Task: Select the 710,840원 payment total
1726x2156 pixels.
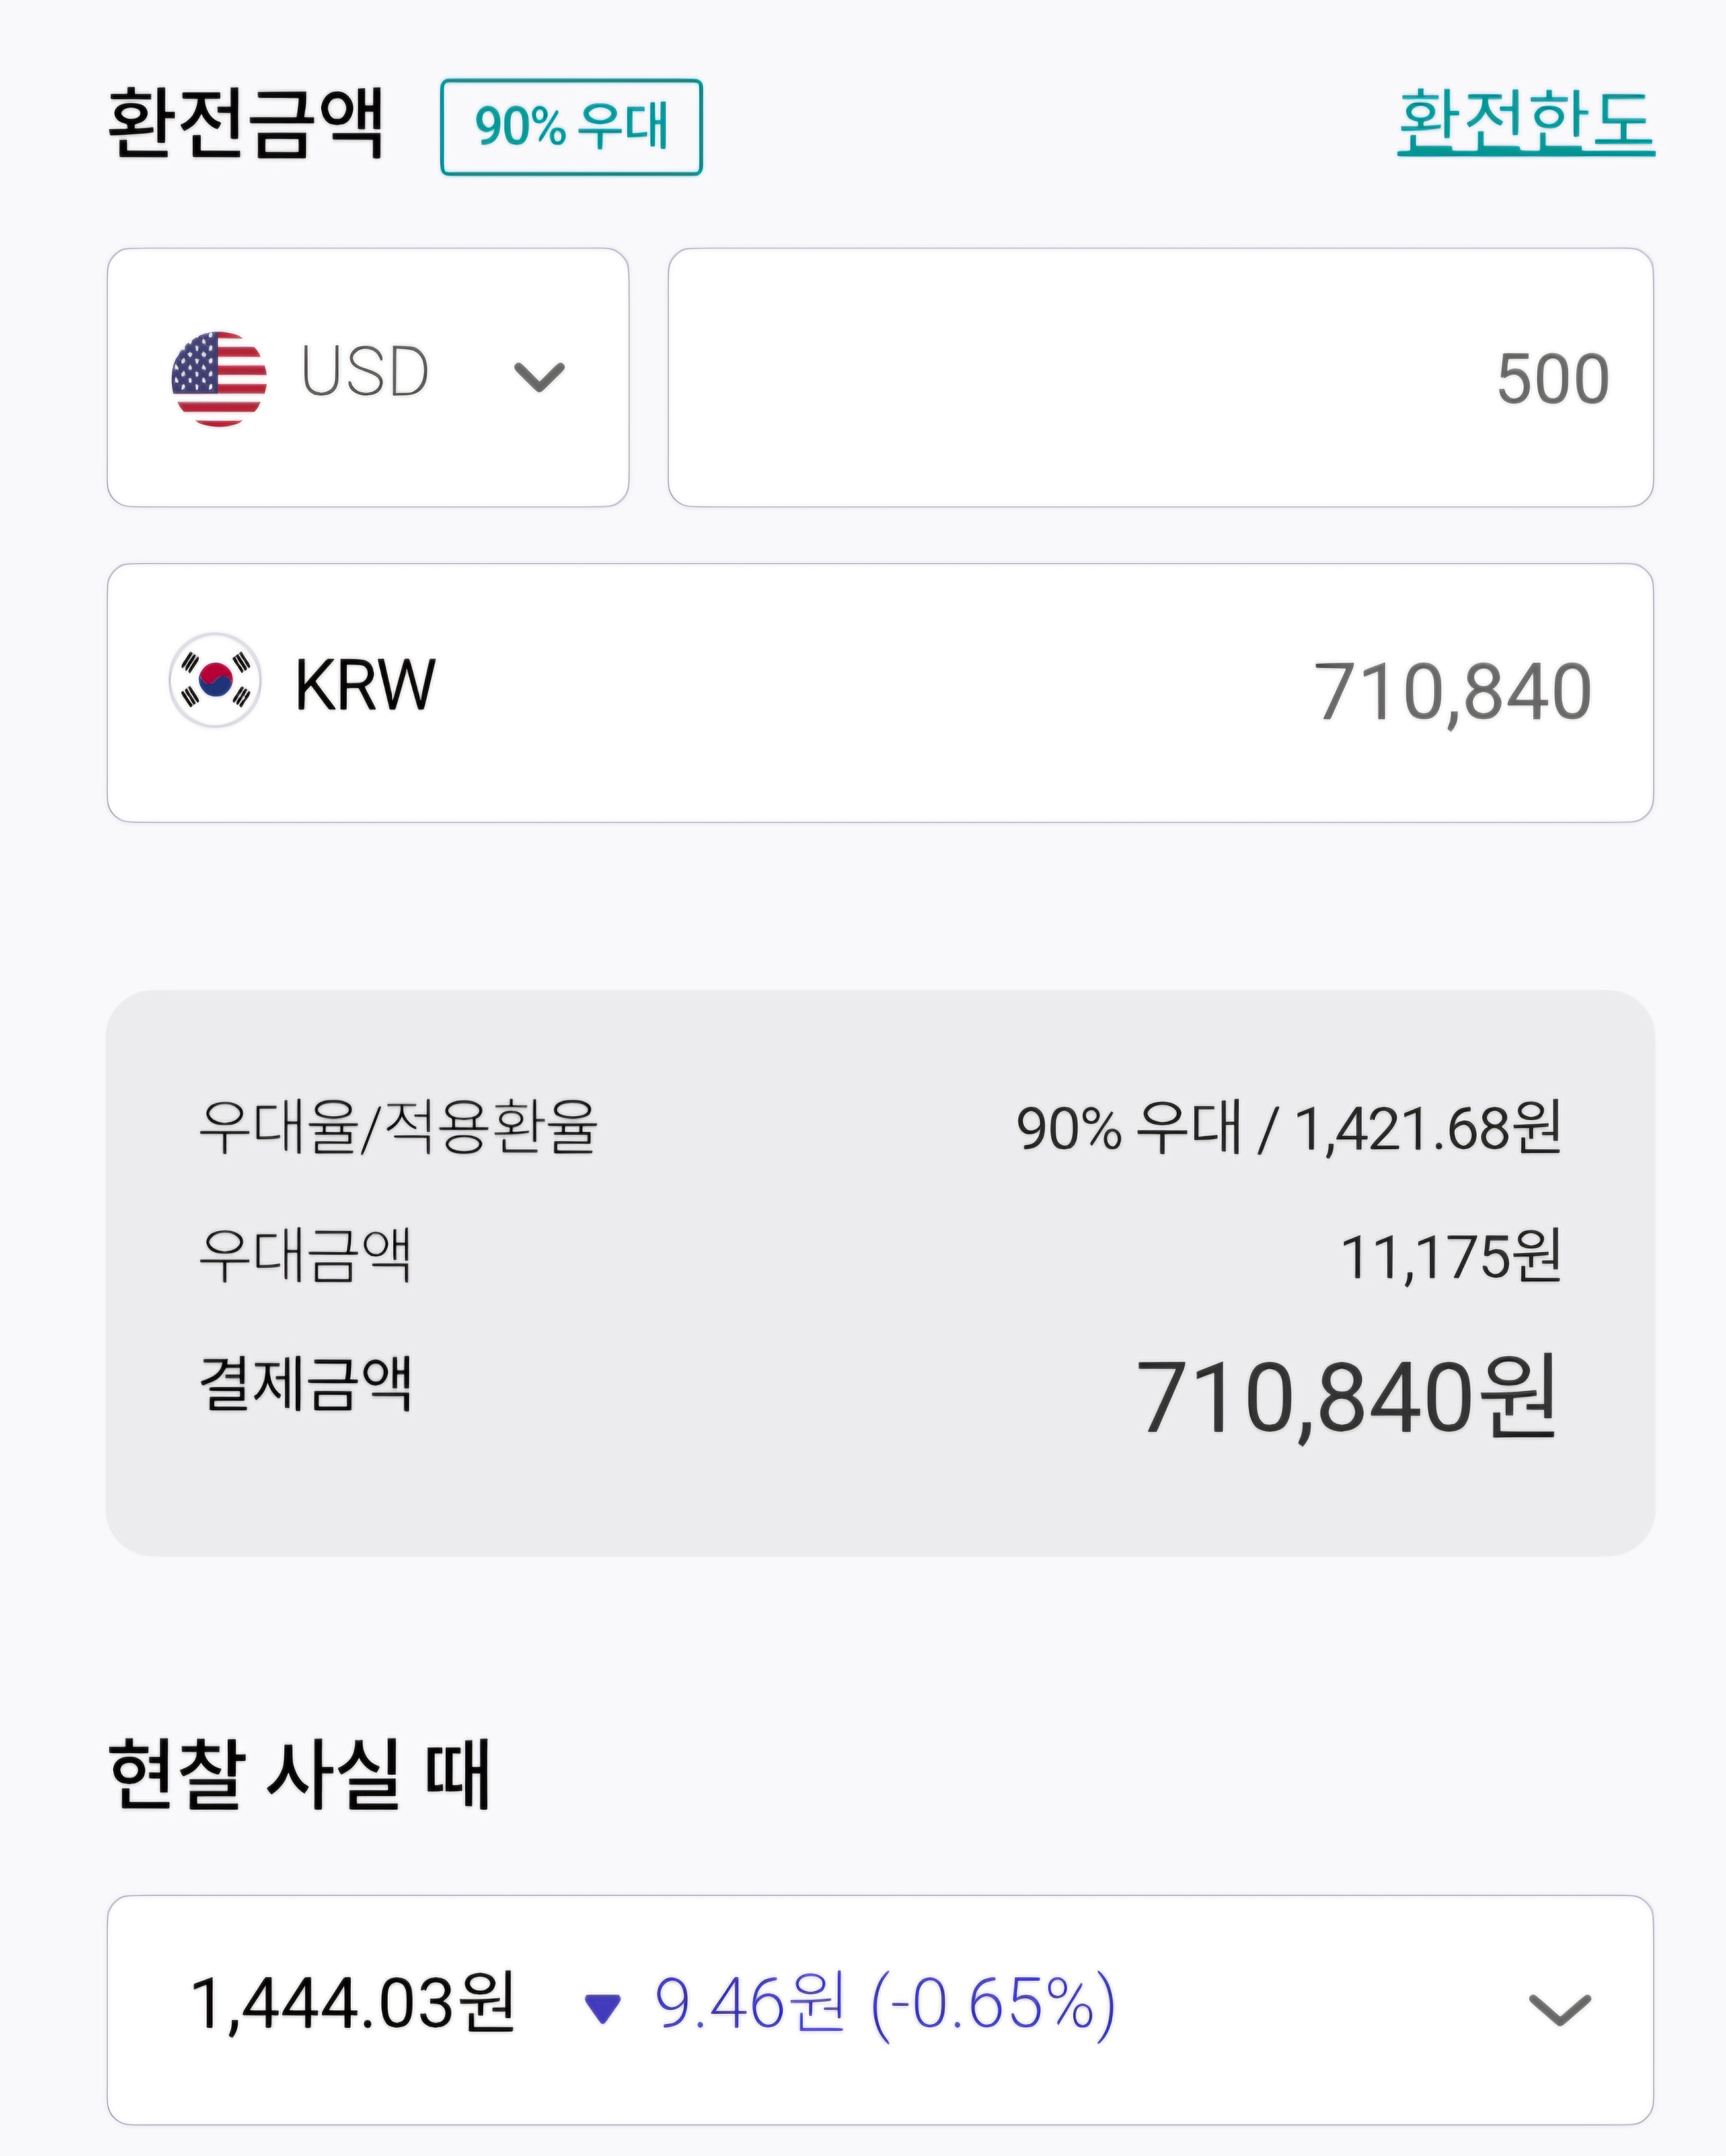Action: point(1346,1397)
